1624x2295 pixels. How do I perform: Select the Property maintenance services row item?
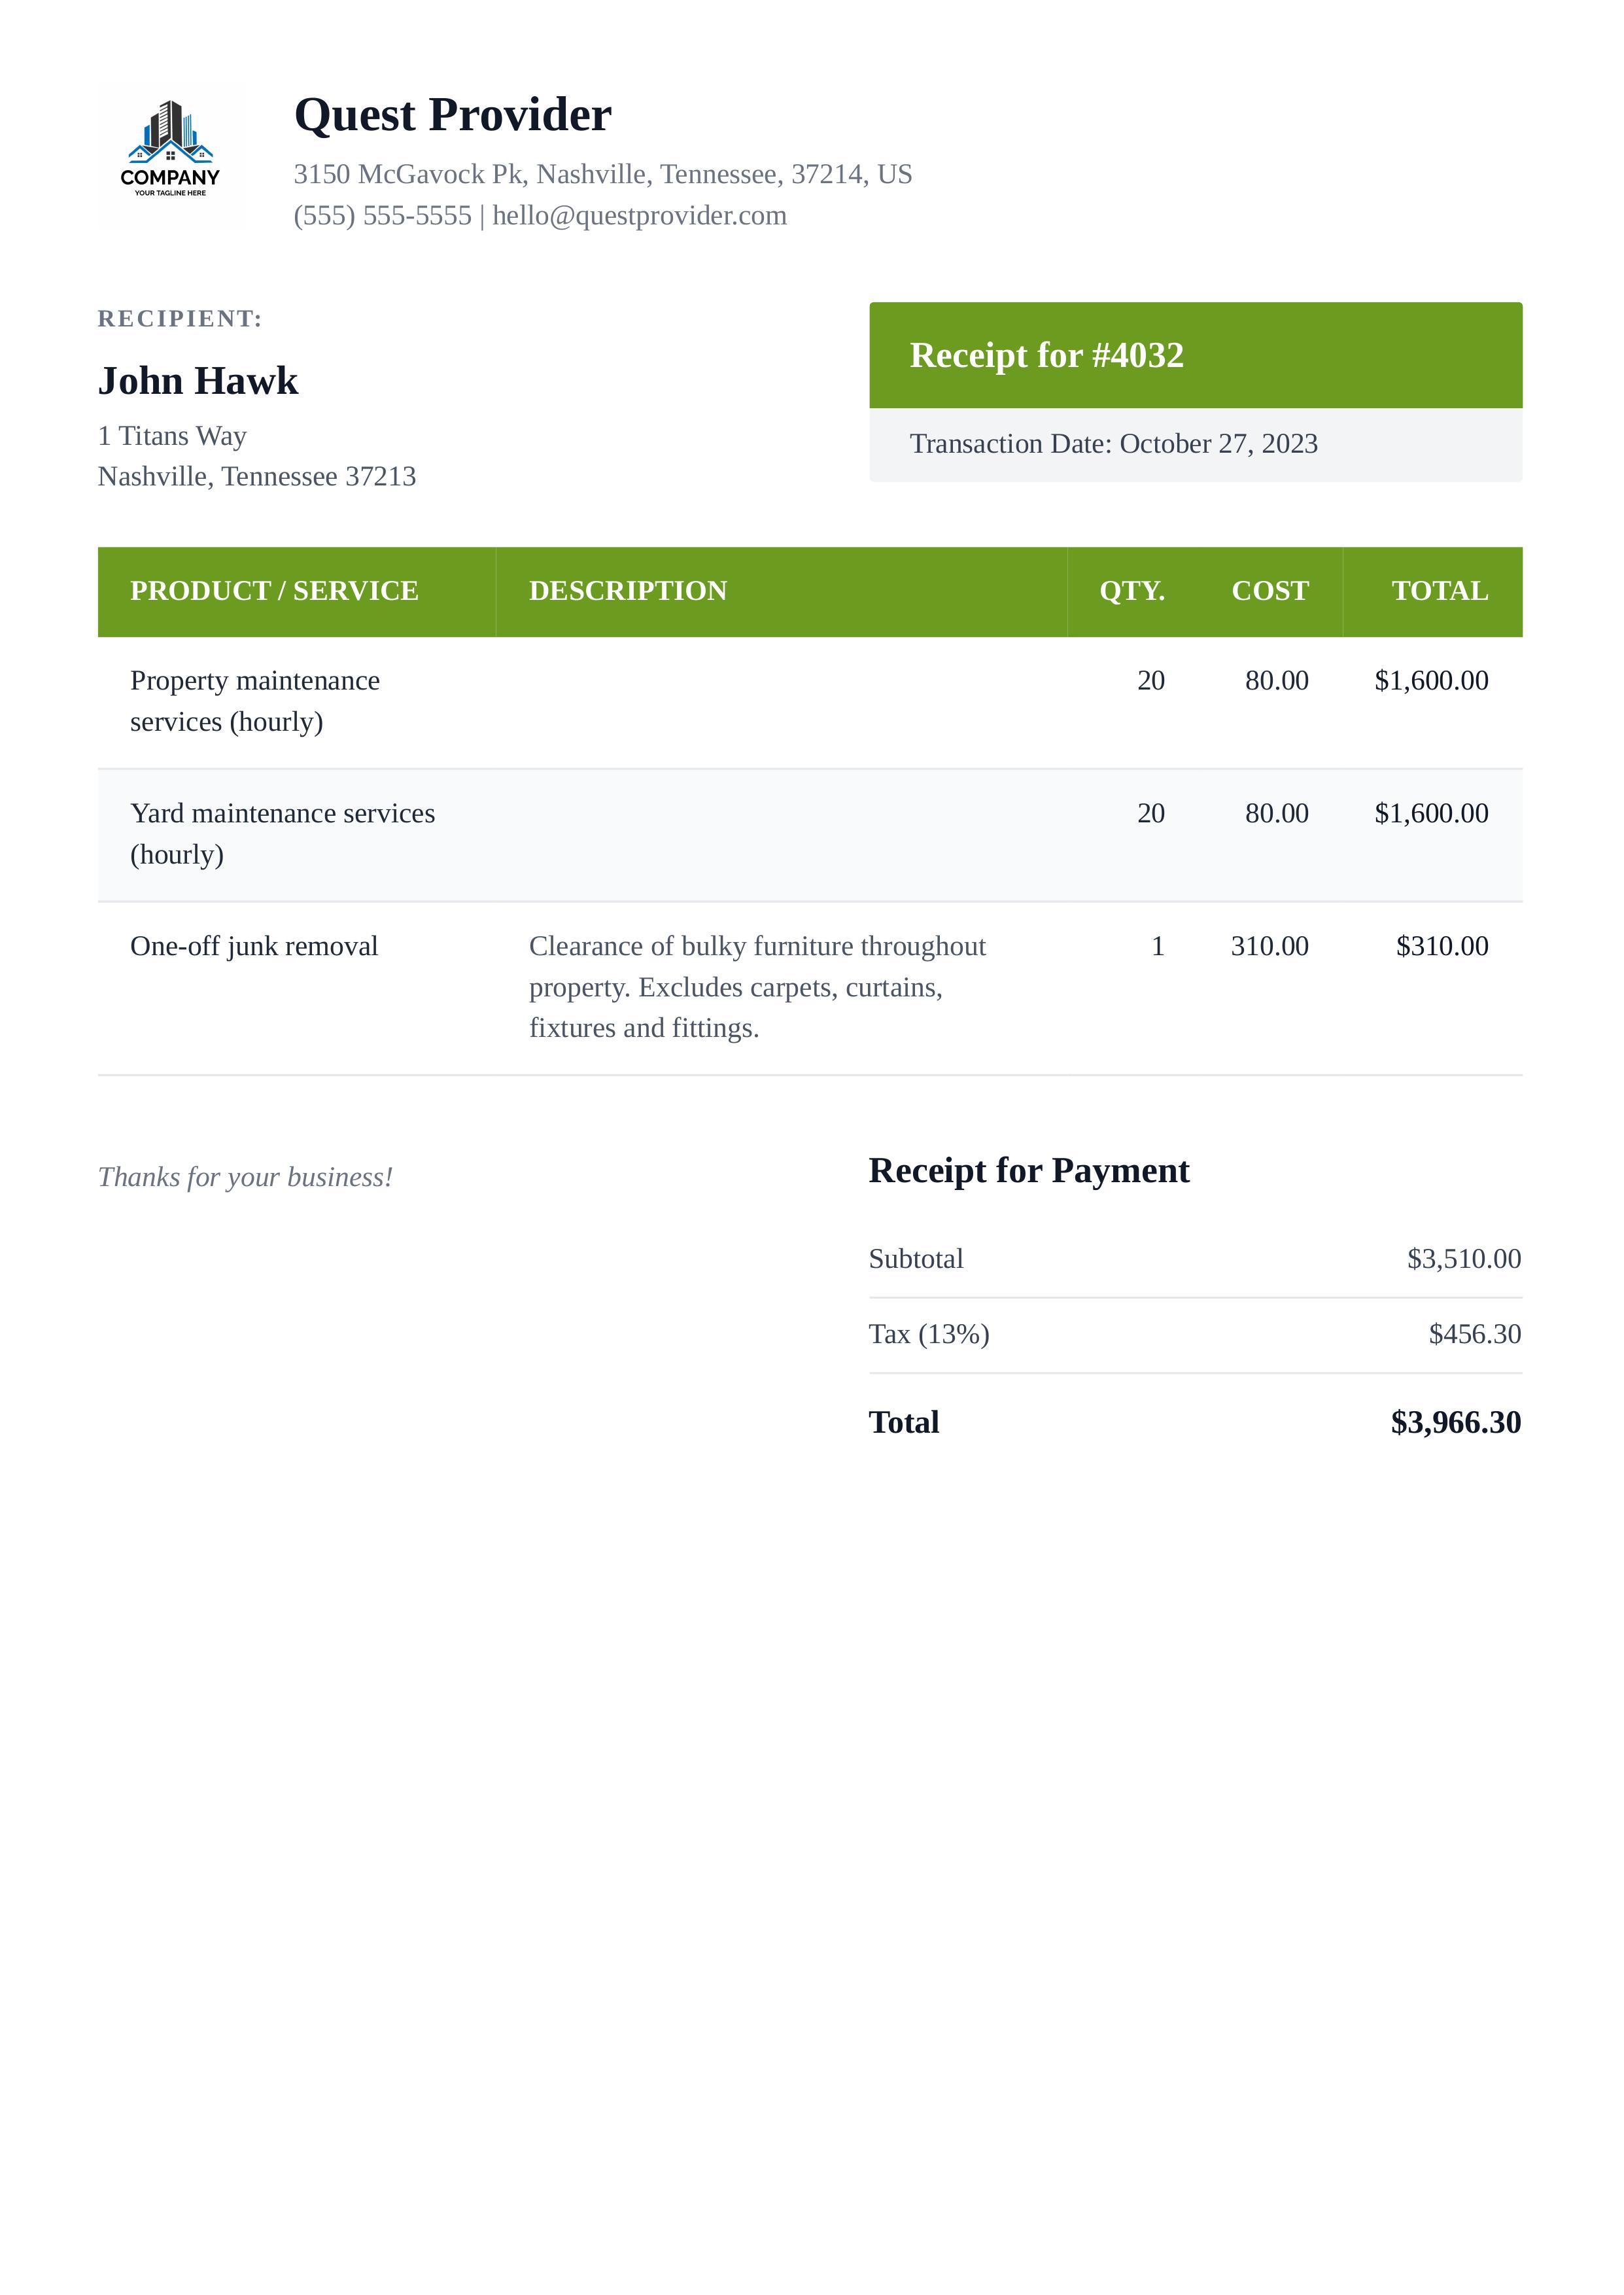coord(254,701)
